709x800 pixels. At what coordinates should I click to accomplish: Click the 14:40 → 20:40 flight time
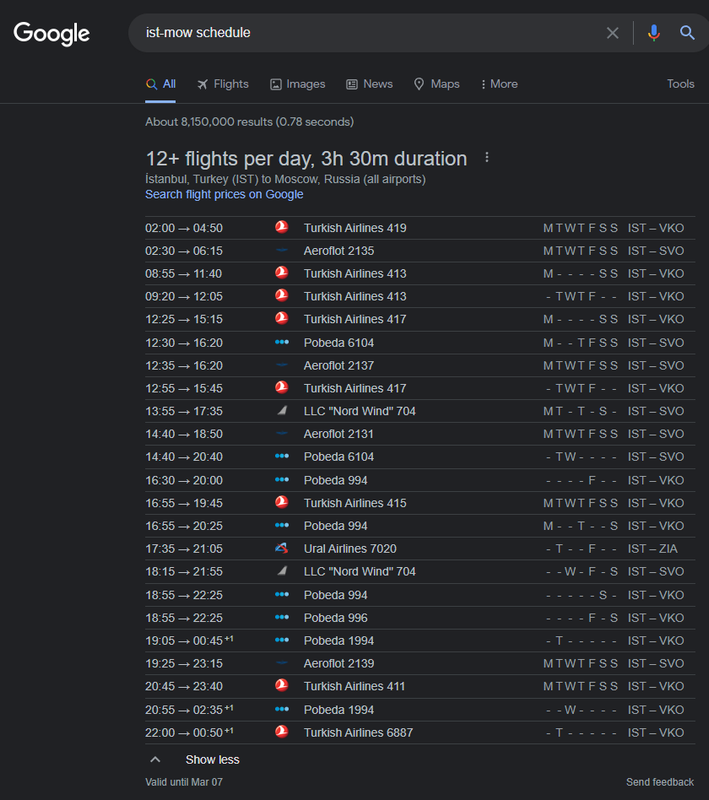click(184, 457)
